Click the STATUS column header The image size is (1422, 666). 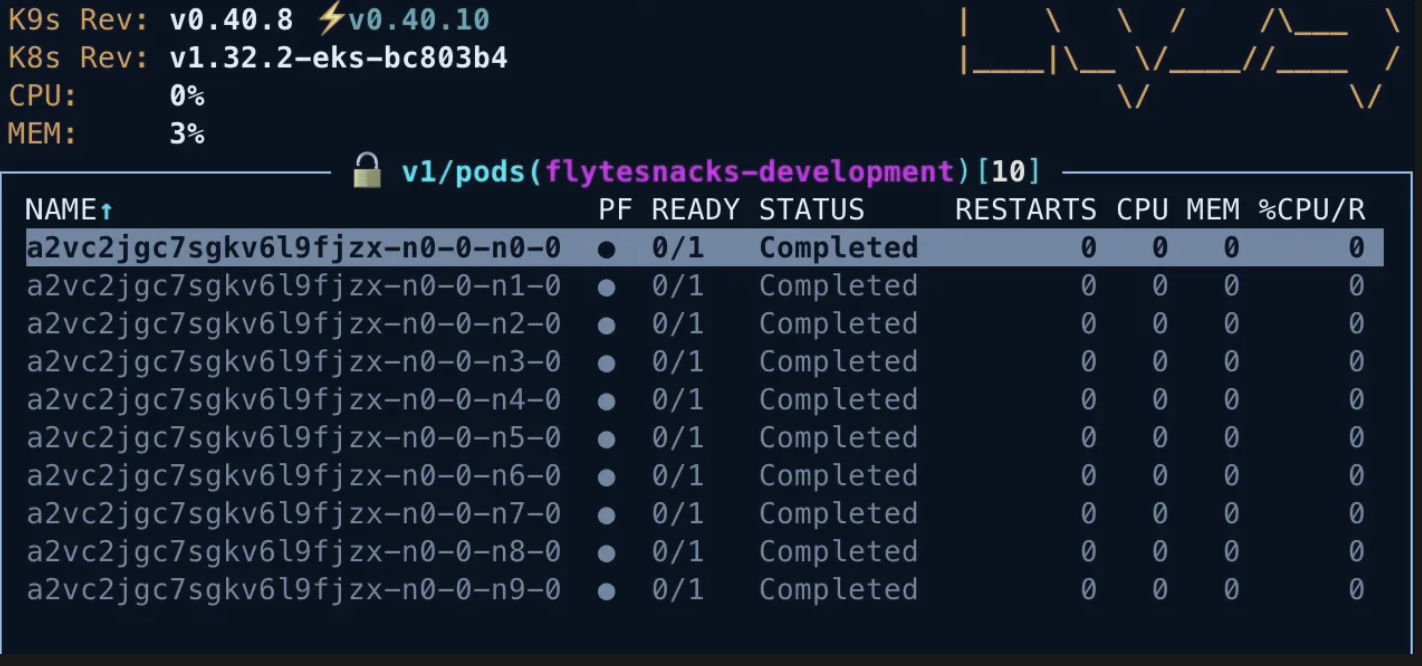pyautogui.click(x=811, y=210)
